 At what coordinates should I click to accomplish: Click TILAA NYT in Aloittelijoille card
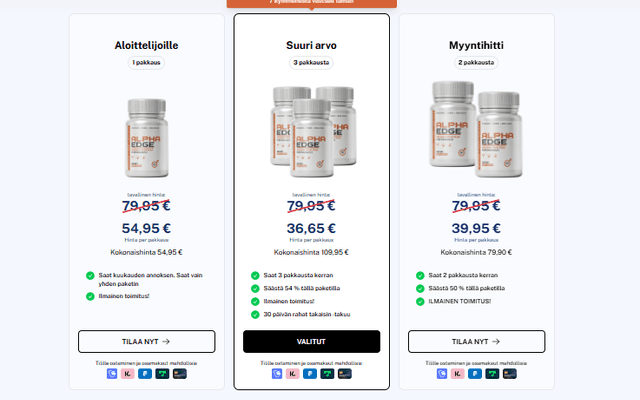(147, 342)
